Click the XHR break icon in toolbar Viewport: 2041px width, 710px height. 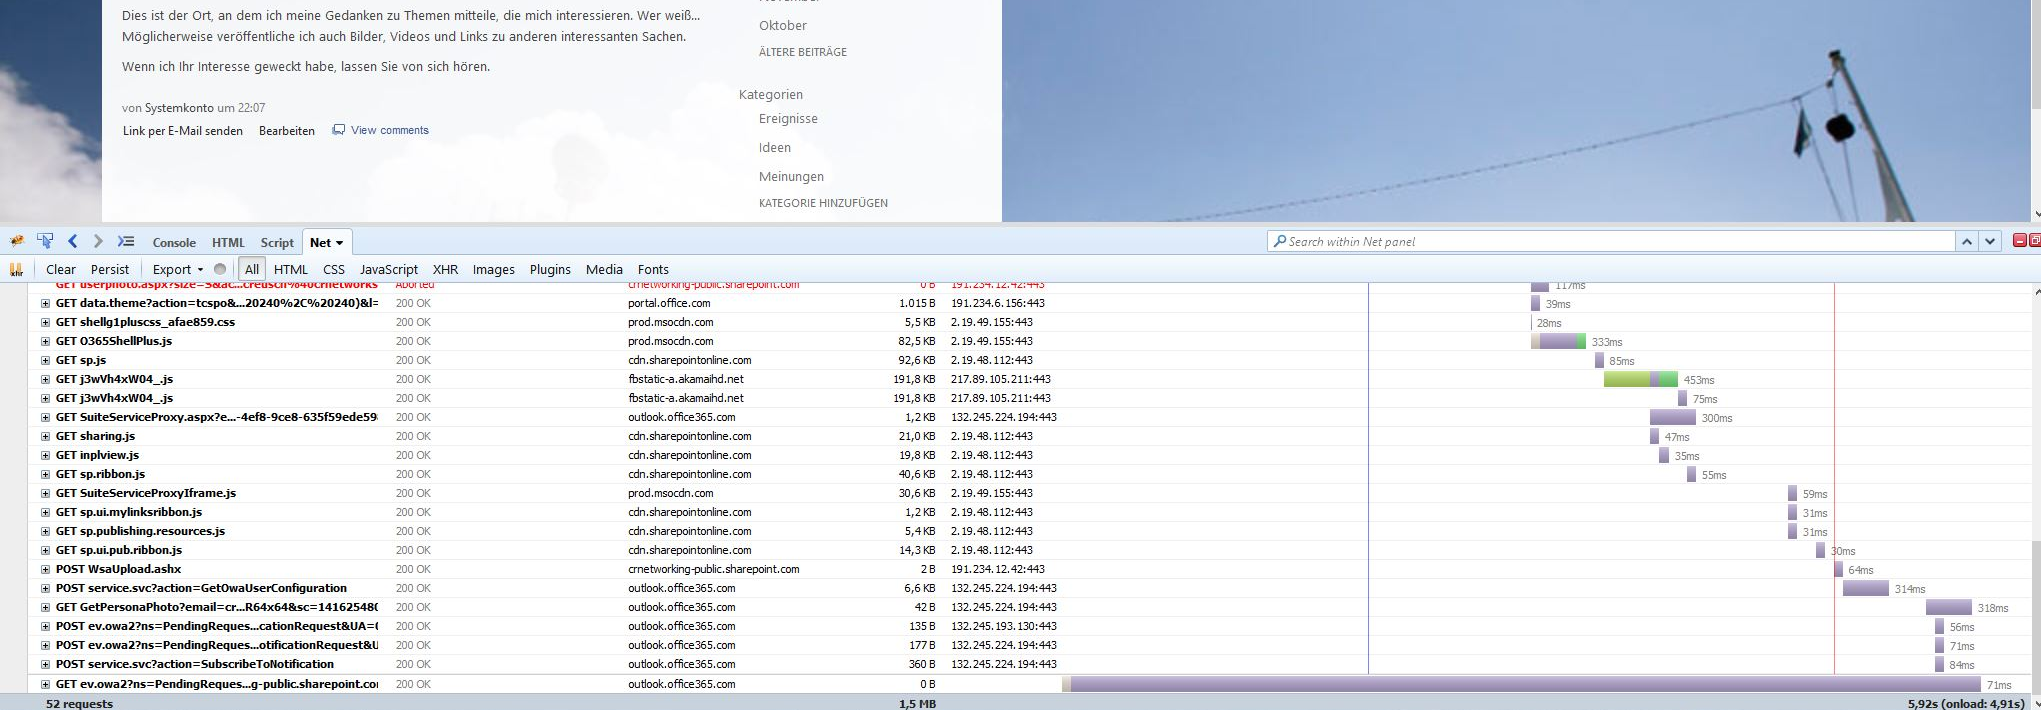(x=16, y=270)
